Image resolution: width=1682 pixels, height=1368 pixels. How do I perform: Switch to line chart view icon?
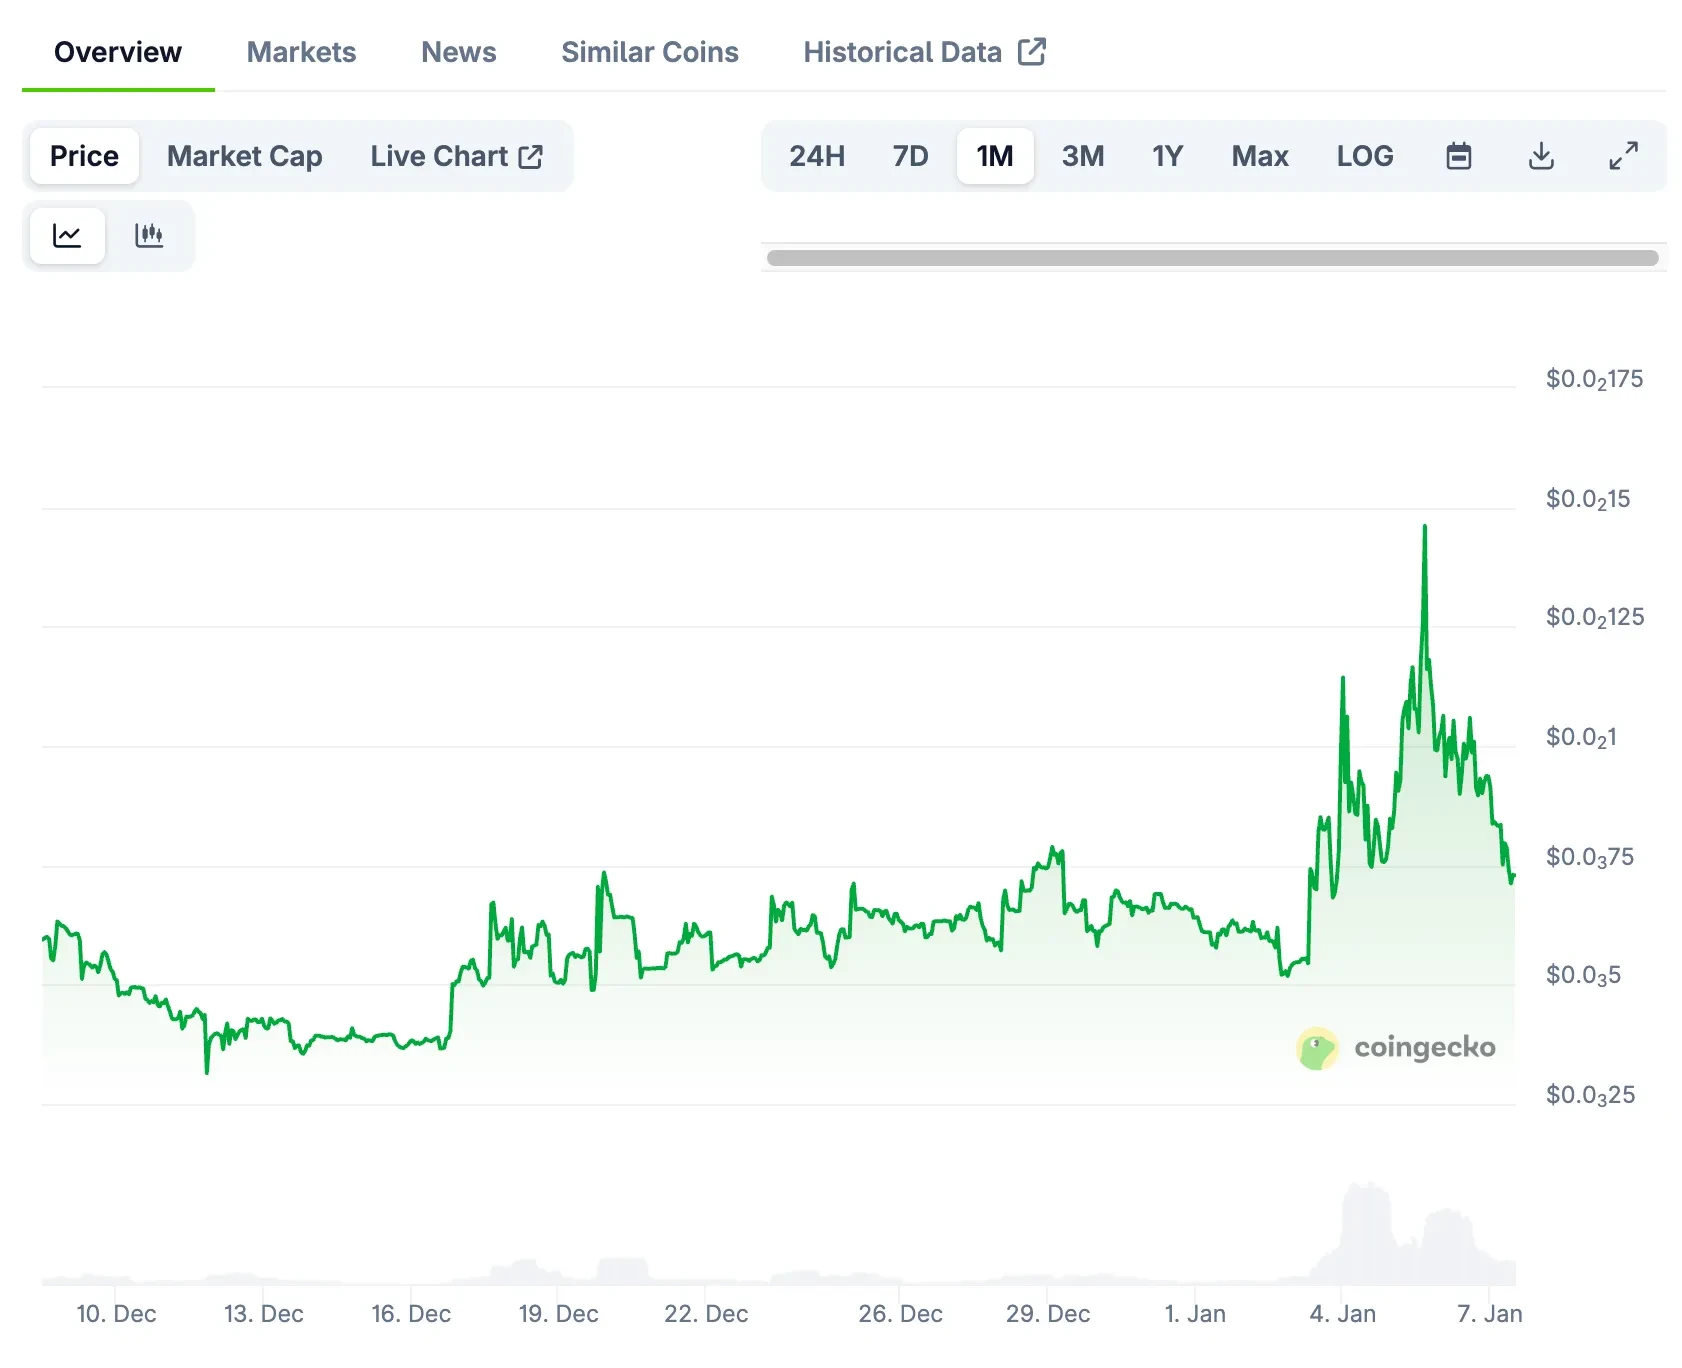[x=67, y=236]
